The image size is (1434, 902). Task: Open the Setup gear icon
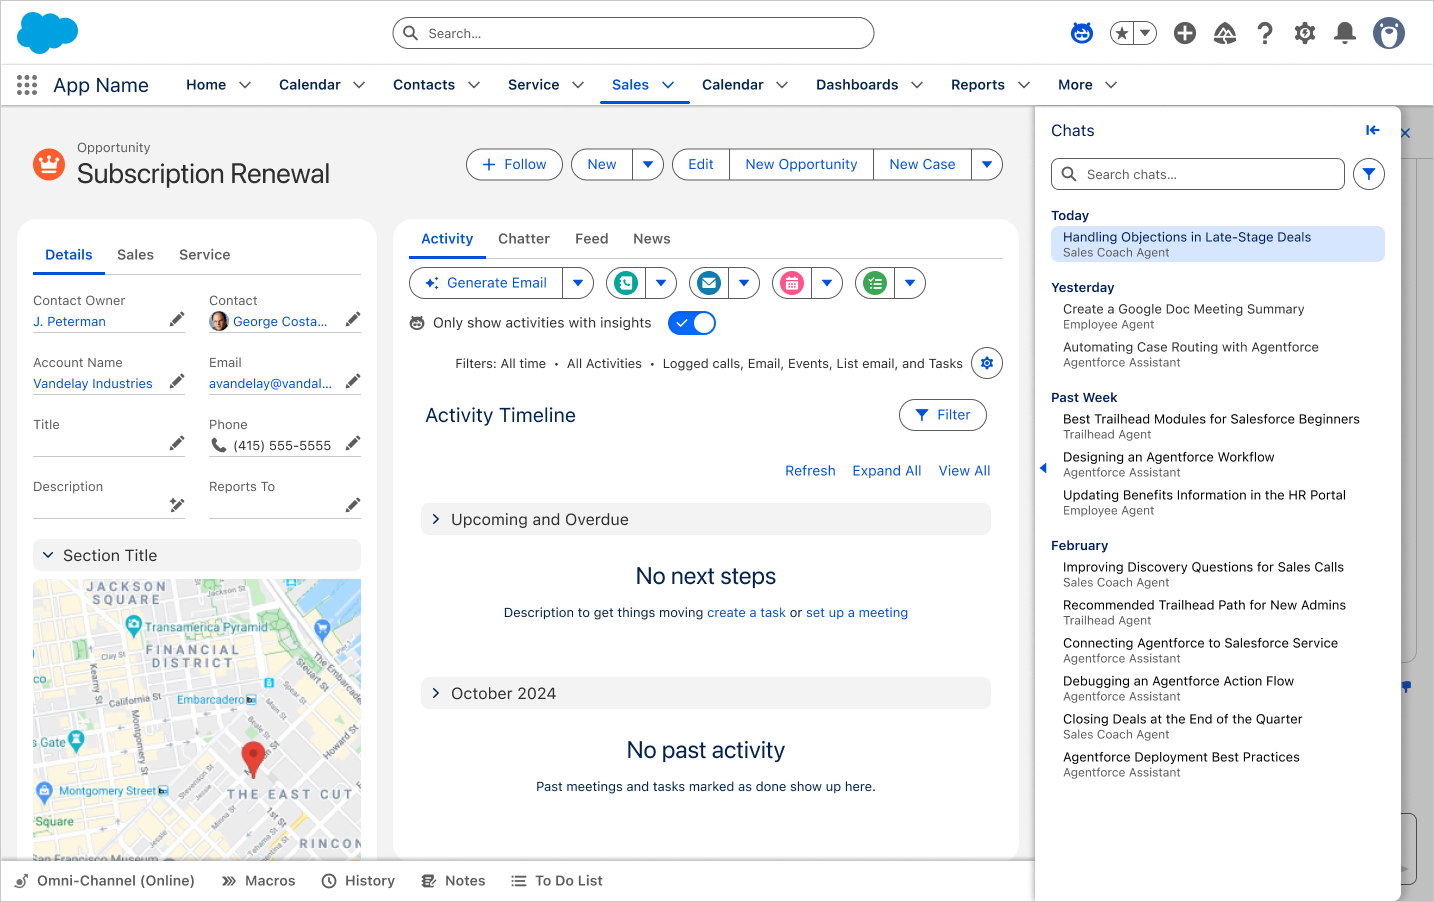[x=1305, y=33]
